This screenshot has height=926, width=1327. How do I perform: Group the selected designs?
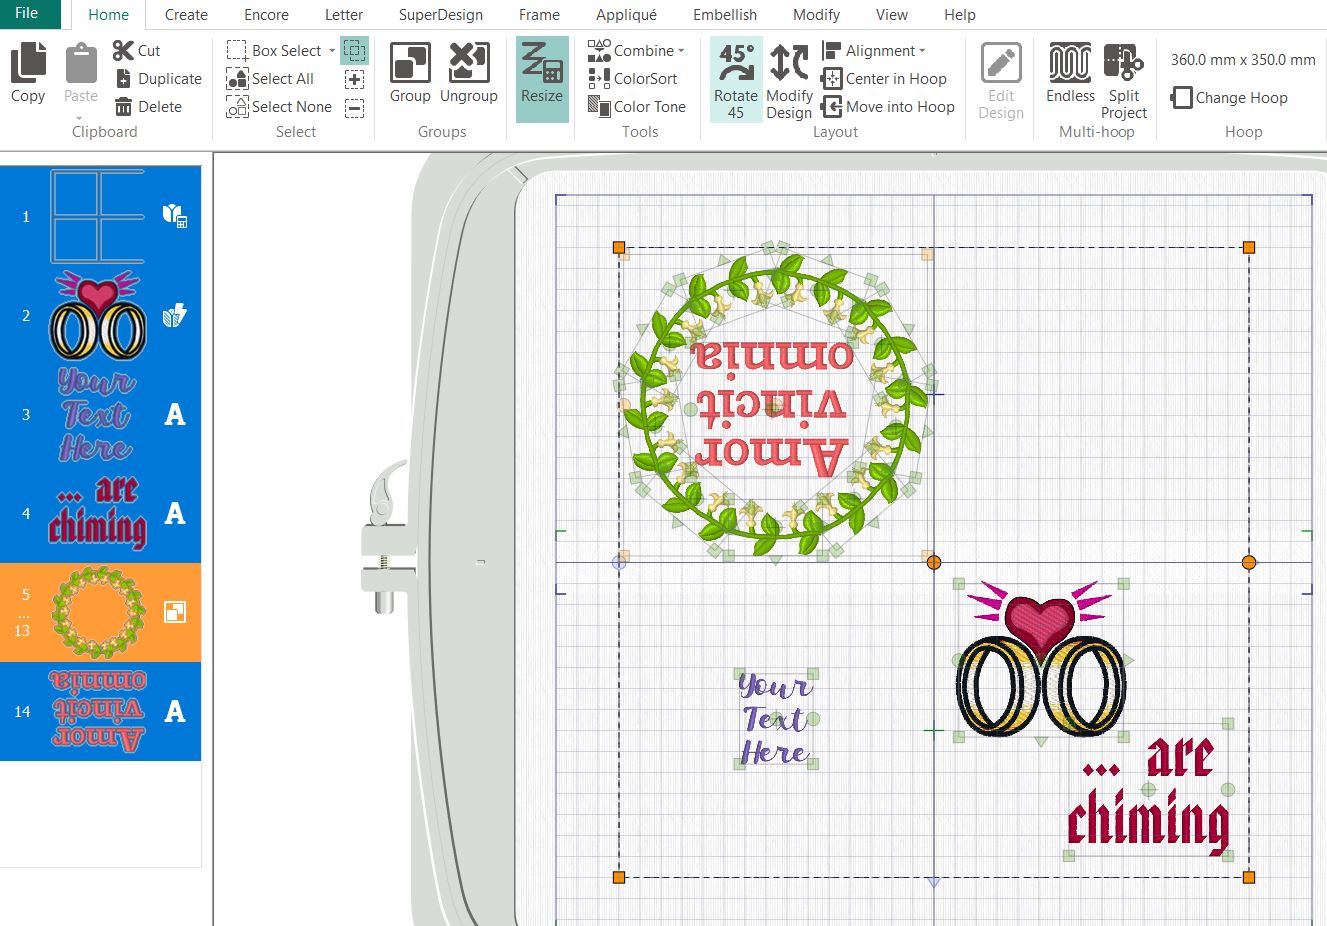[x=410, y=73]
